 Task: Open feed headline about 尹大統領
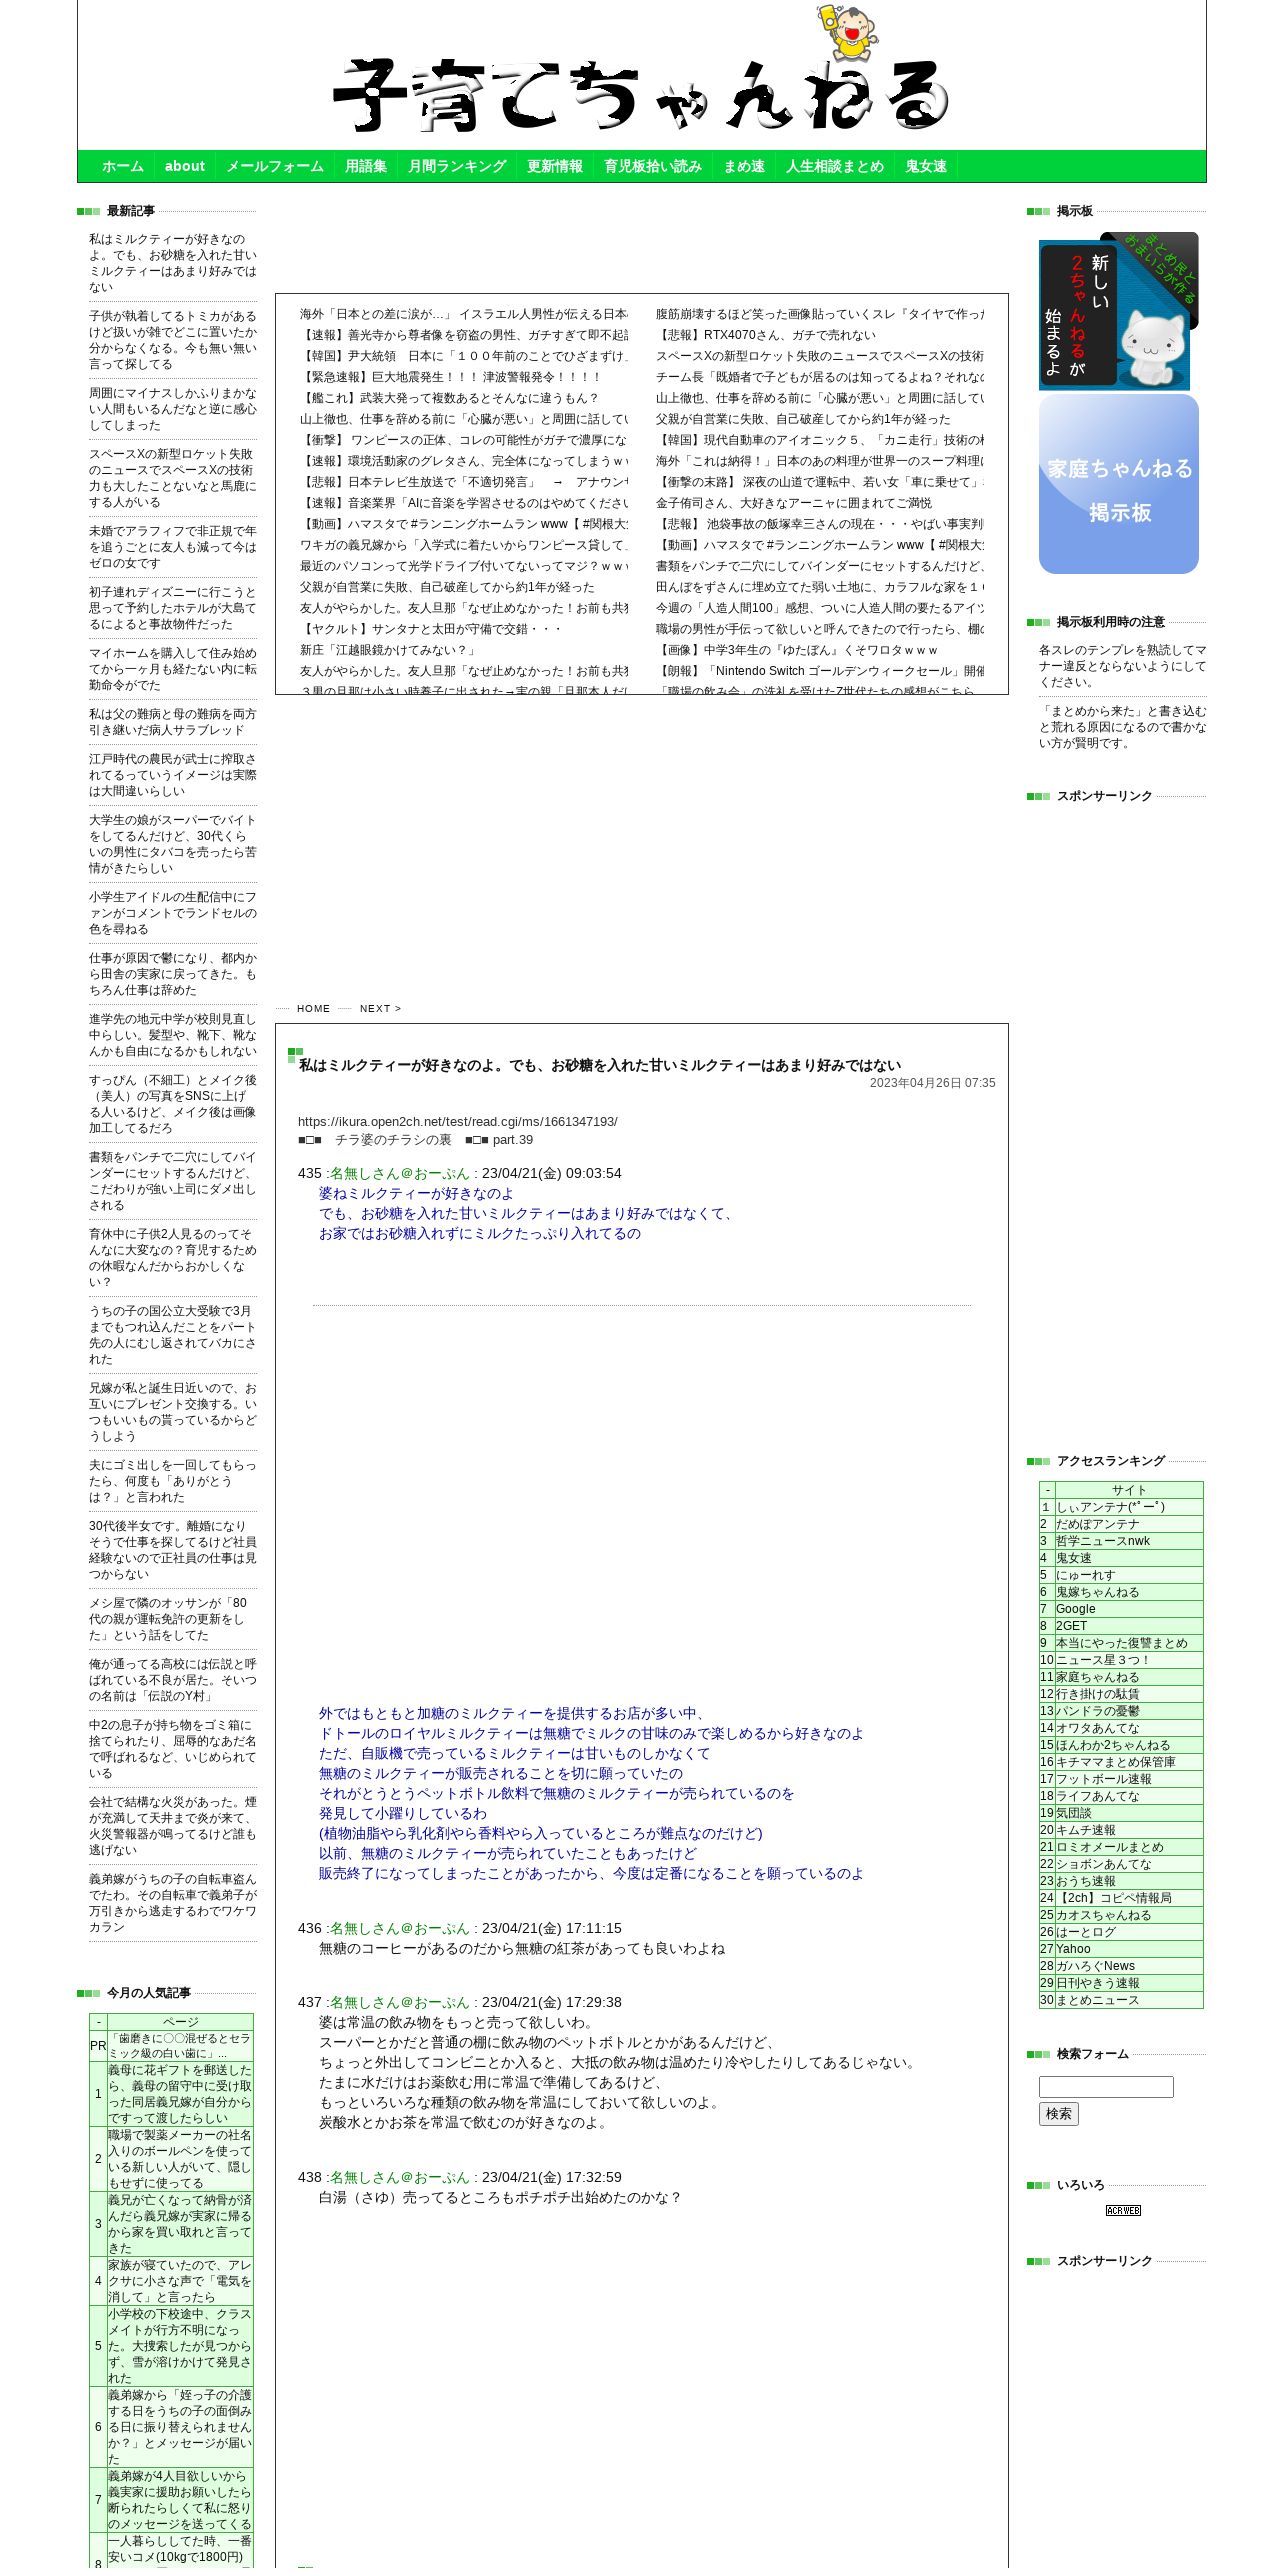(x=464, y=356)
